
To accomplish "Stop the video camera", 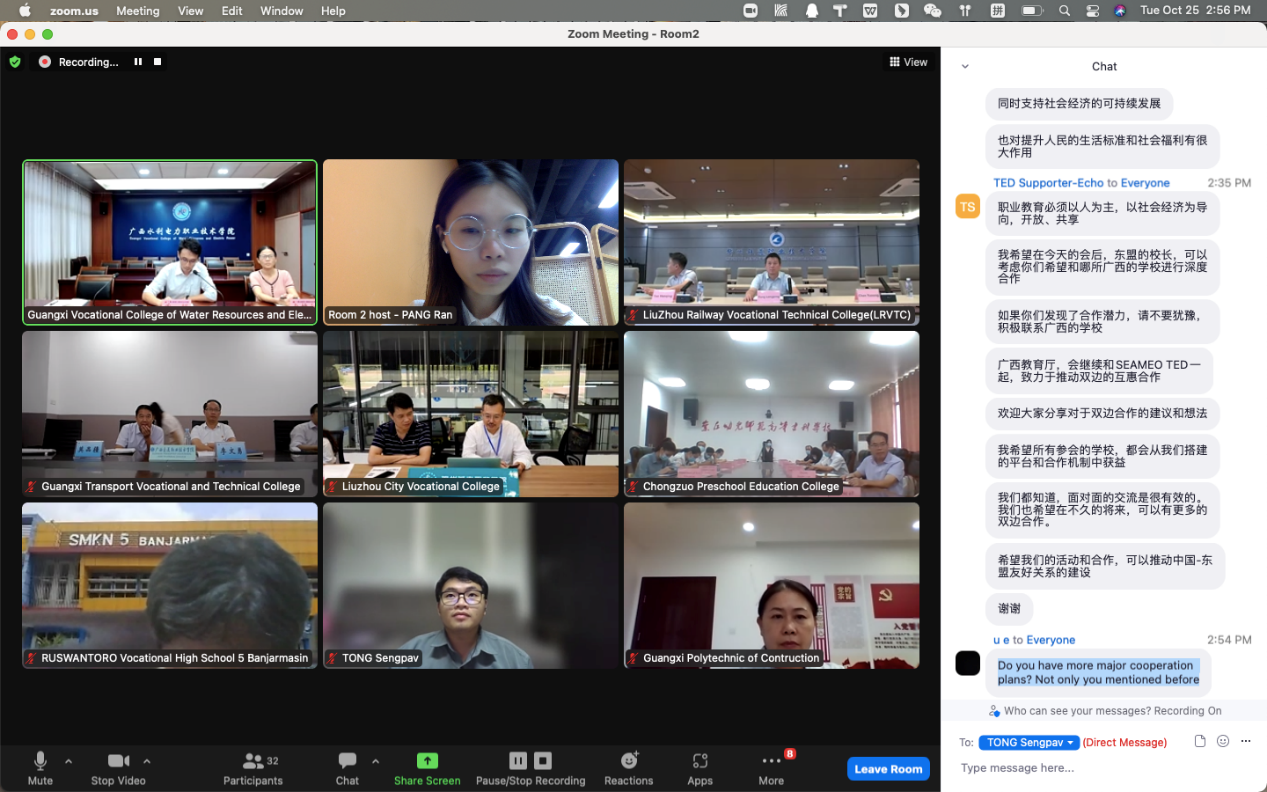I will pos(118,768).
